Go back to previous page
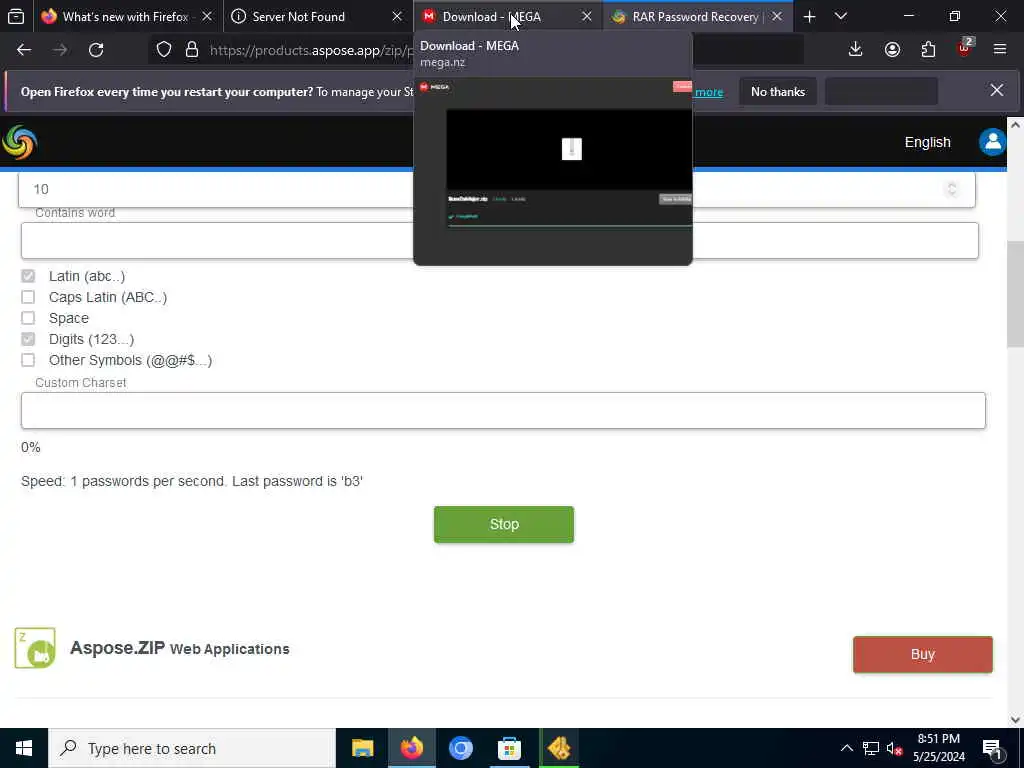Screen dimensions: 1024x768 click(24, 50)
